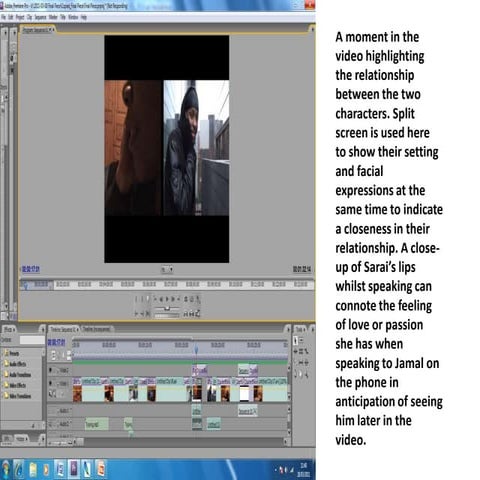Image resolution: width=480 pixels, height=480 pixels.
Task: Select the Slip tool
Action: pyautogui.click(x=300, y=362)
